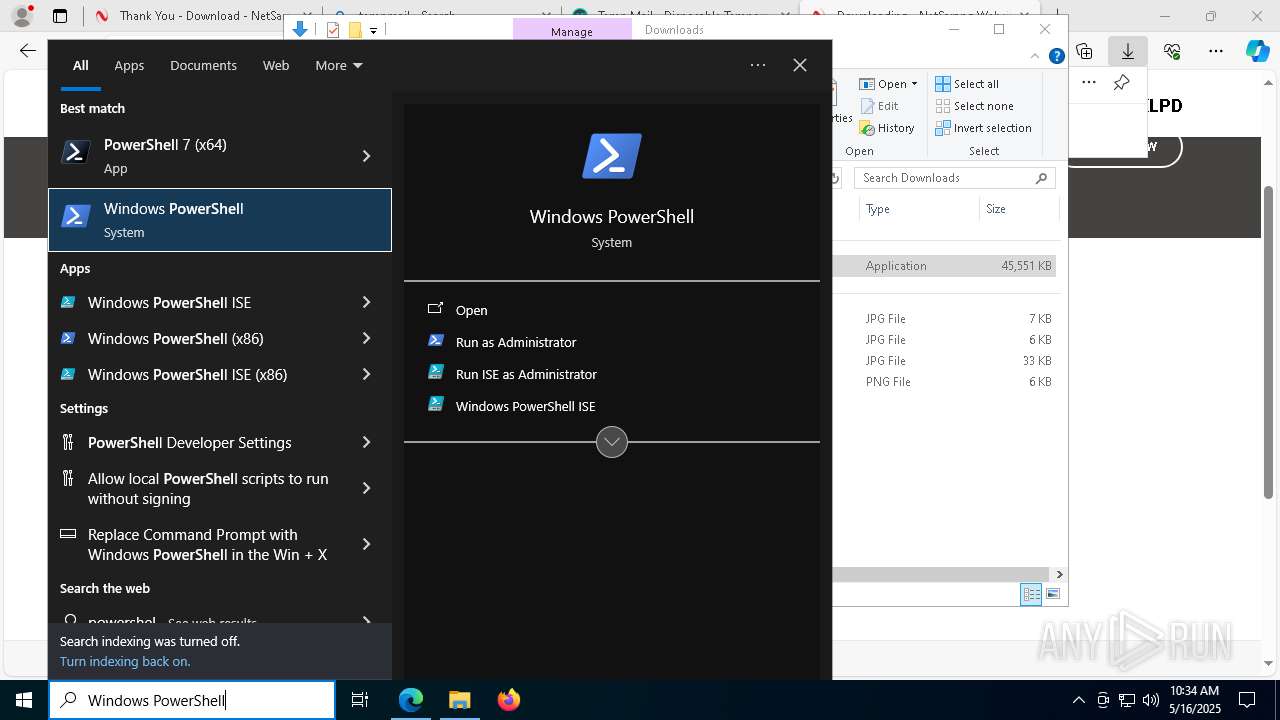Click Open action in preview pane

pos(471,310)
